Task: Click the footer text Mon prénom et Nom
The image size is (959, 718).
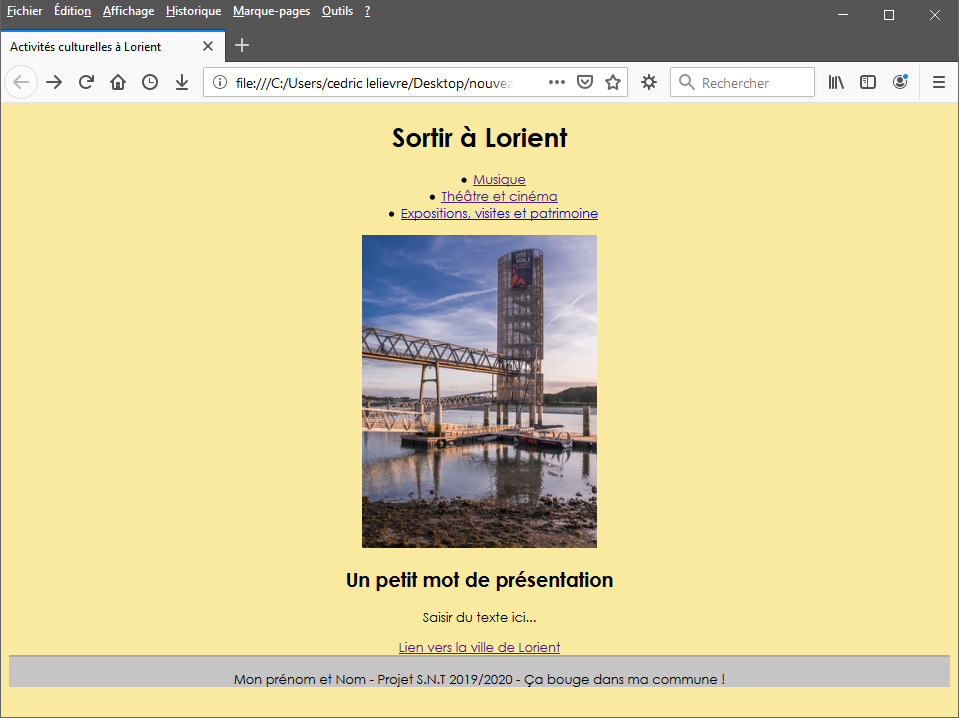Action: [480, 679]
